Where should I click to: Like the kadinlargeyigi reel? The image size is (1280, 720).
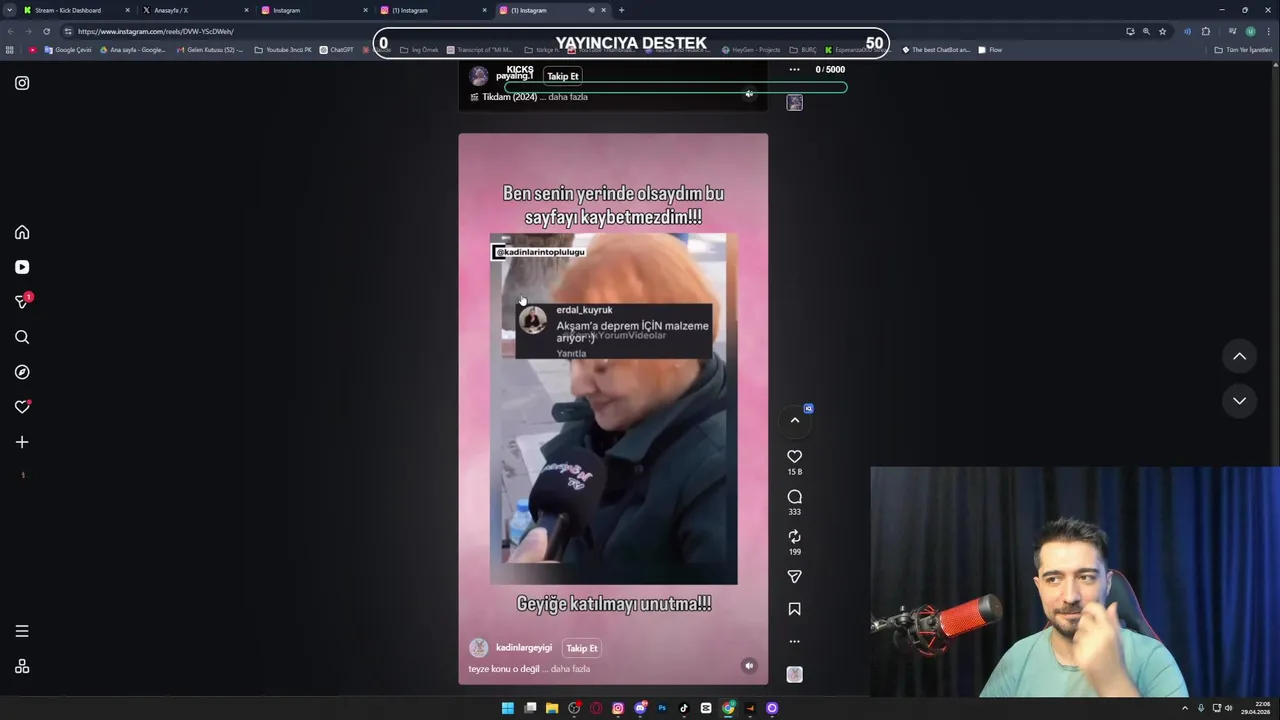[795, 456]
